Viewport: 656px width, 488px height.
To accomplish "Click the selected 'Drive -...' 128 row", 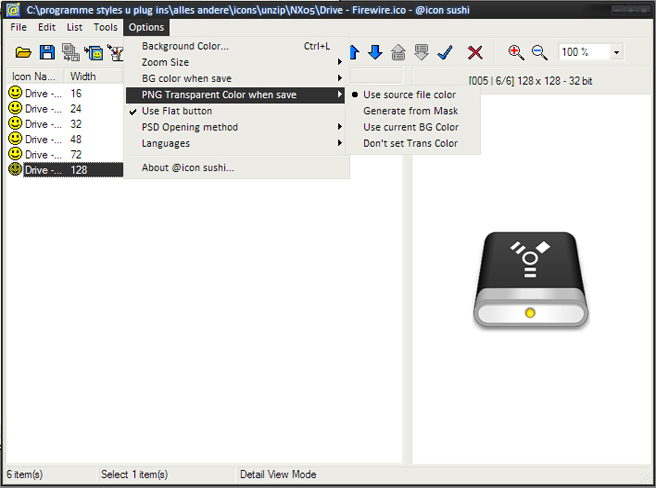I will [x=65, y=170].
